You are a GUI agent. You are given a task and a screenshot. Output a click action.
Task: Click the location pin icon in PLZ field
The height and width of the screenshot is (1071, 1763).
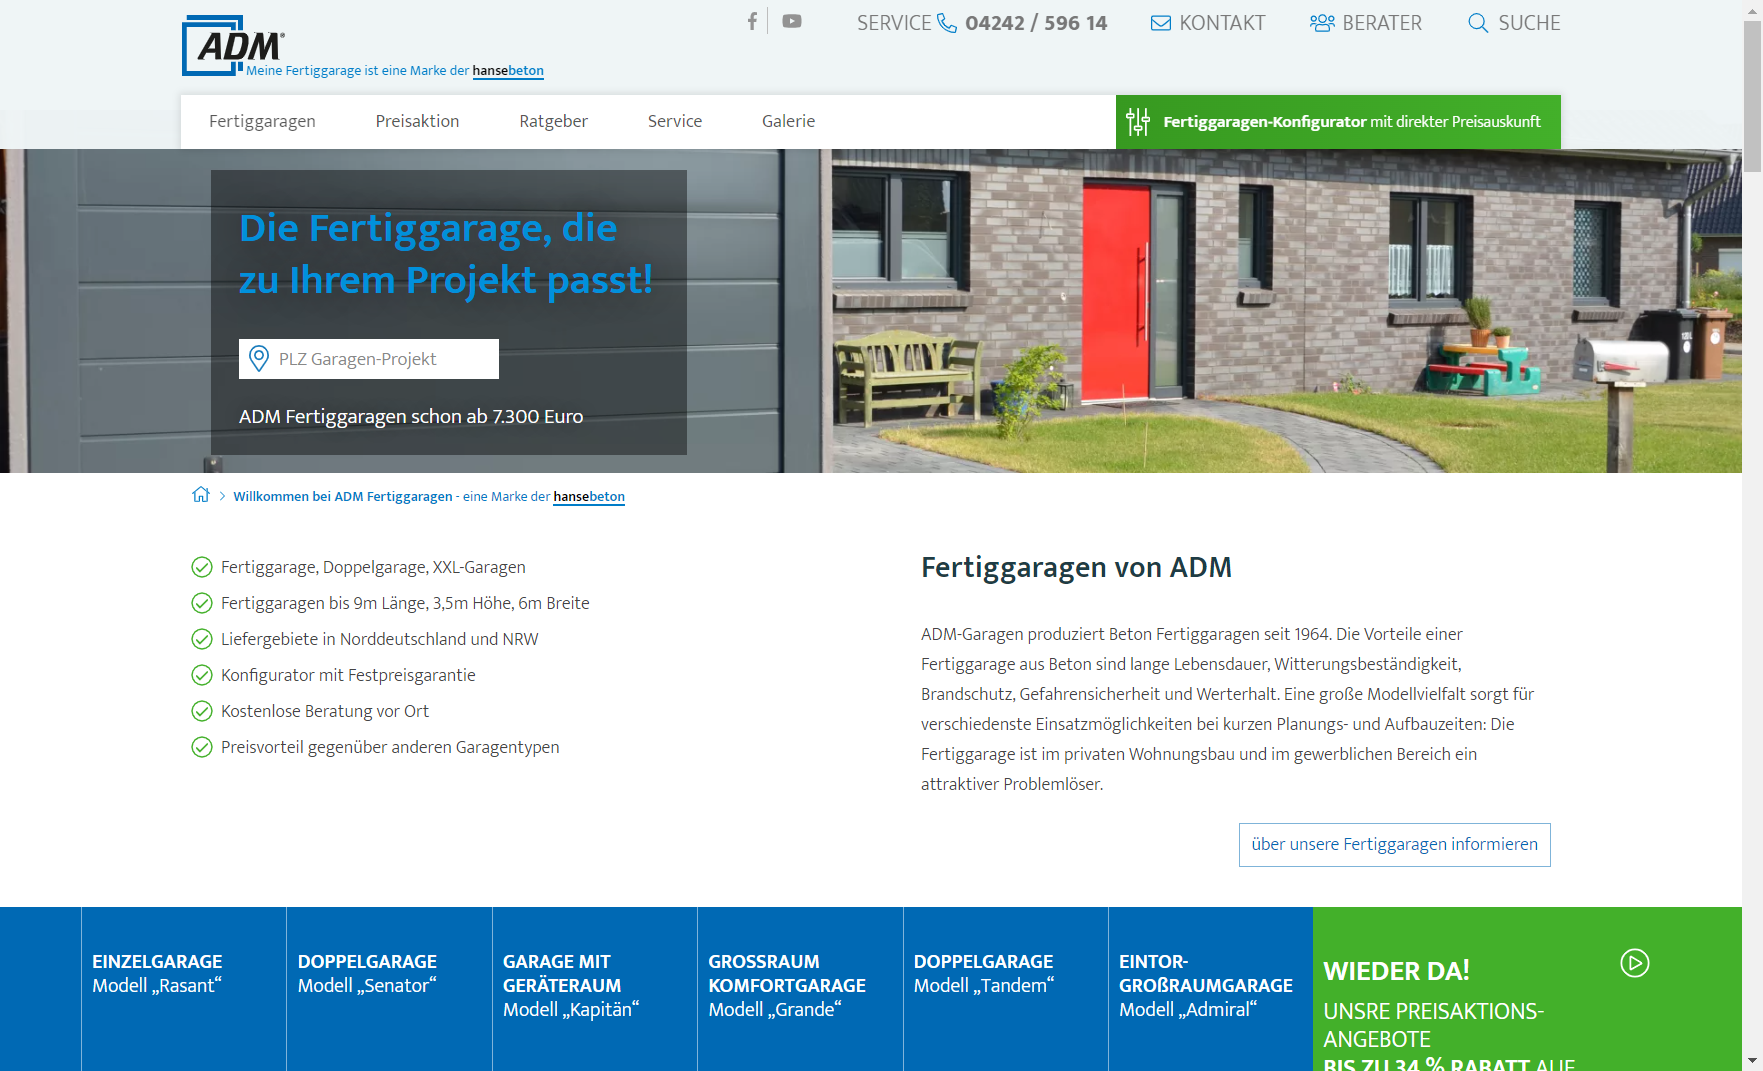tap(259, 359)
